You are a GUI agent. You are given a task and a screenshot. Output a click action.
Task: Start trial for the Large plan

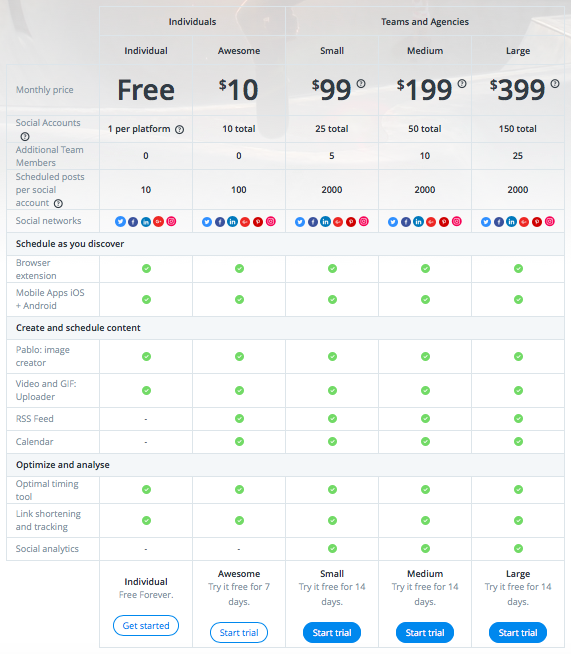(518, 633)
